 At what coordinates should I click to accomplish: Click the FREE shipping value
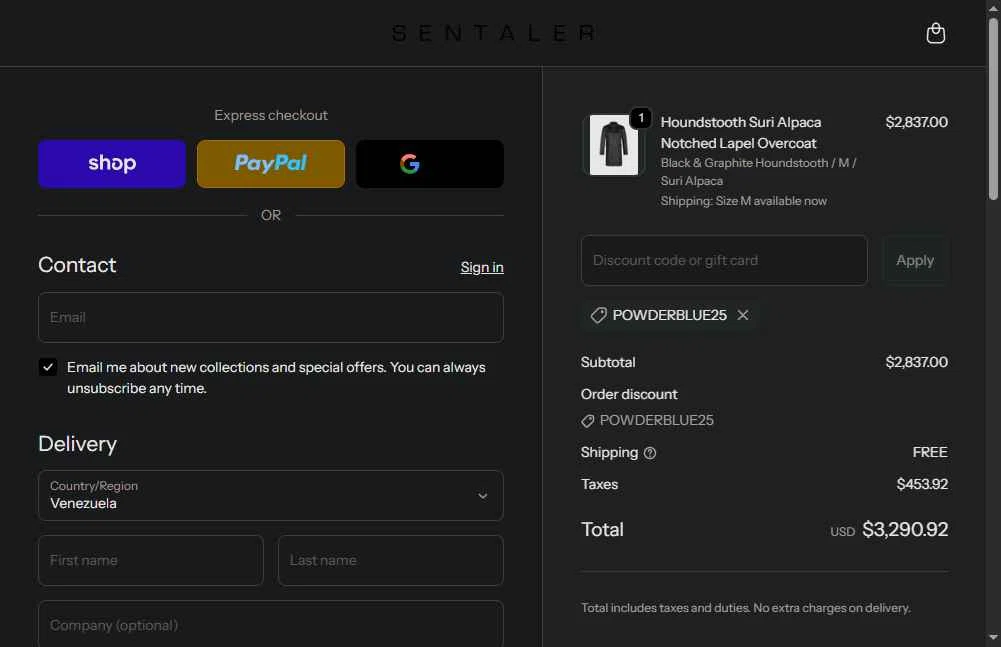930,452
